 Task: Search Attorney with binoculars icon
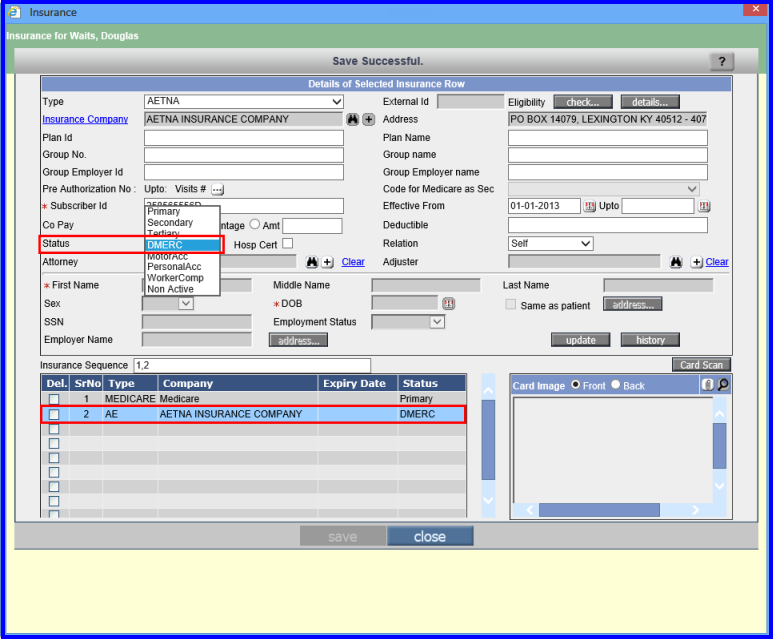pos(312,262)
